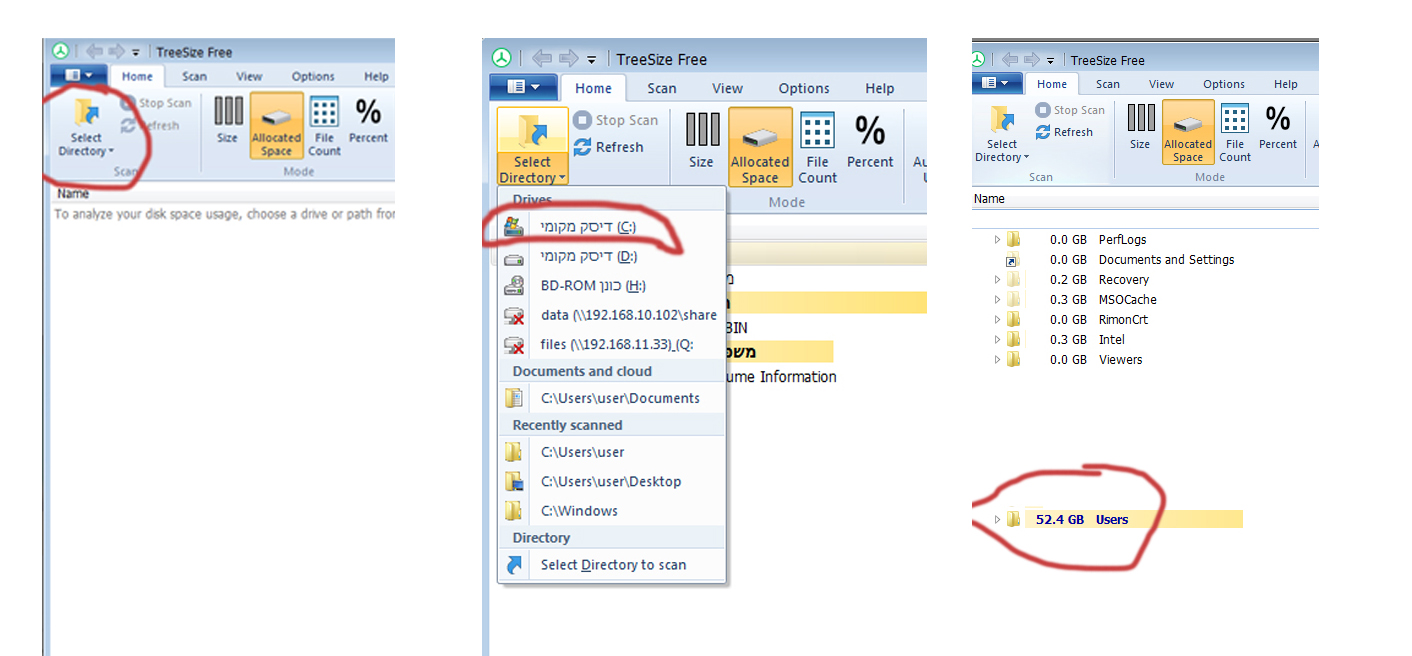Choose local disk (C:) from the Drives list
This screenshot has width=1412, height=656.
click(611, 227)
